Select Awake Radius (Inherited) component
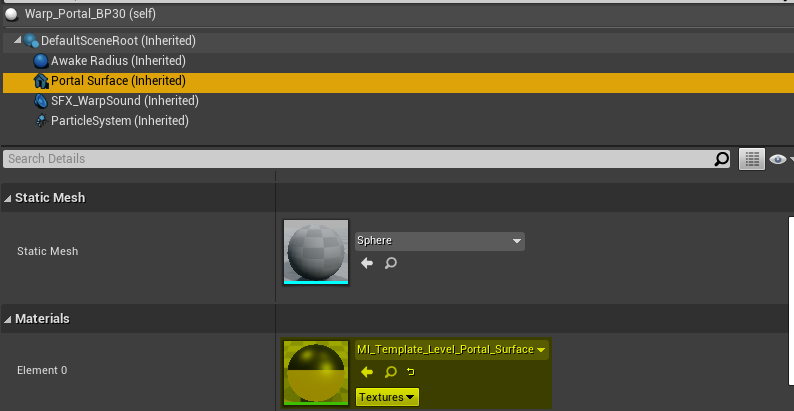794x411 pixels. coord(397,61)
